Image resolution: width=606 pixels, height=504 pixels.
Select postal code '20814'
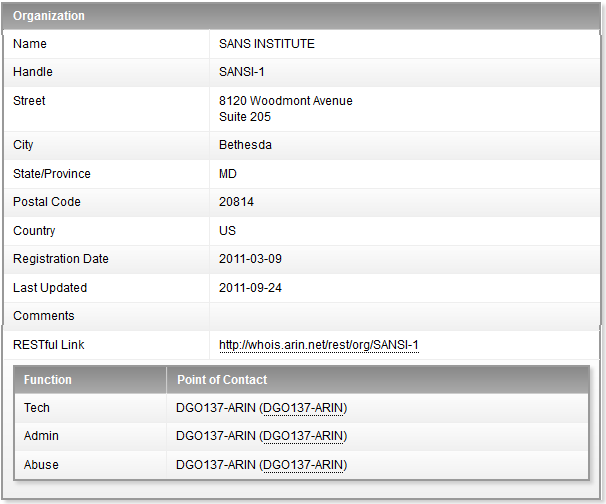click(x=236, y=202)
